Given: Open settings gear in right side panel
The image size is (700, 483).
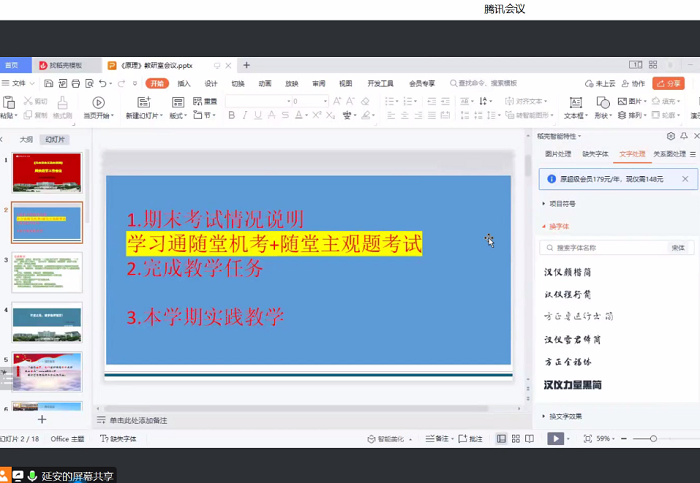Looking at the screenshot, I should [x=671, y=136].
